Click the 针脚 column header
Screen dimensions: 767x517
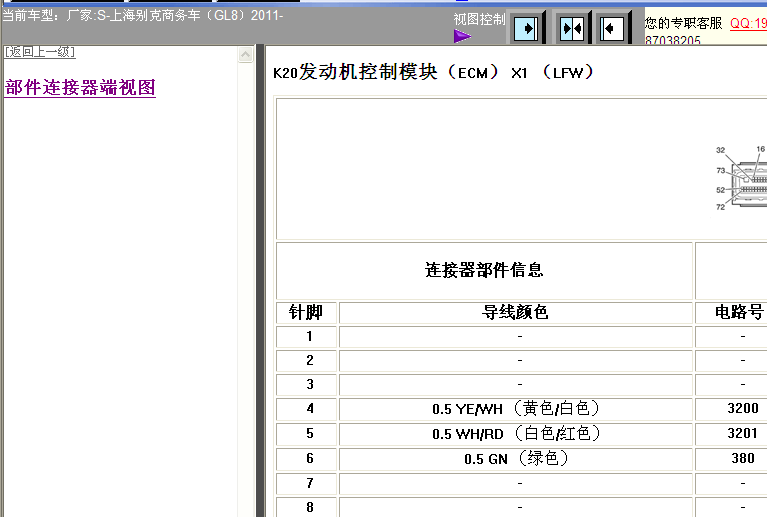tap(306, 312)
